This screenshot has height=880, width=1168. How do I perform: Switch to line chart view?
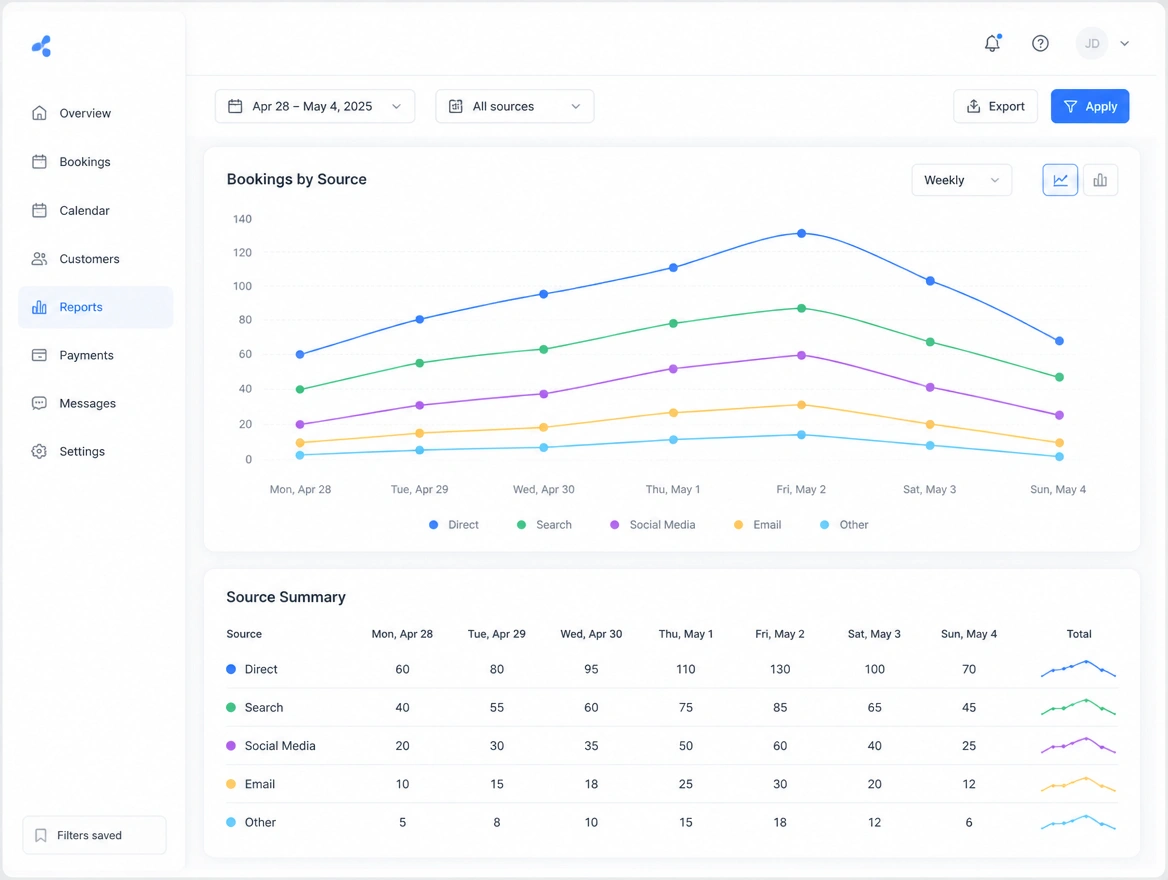pos(1060,180)
